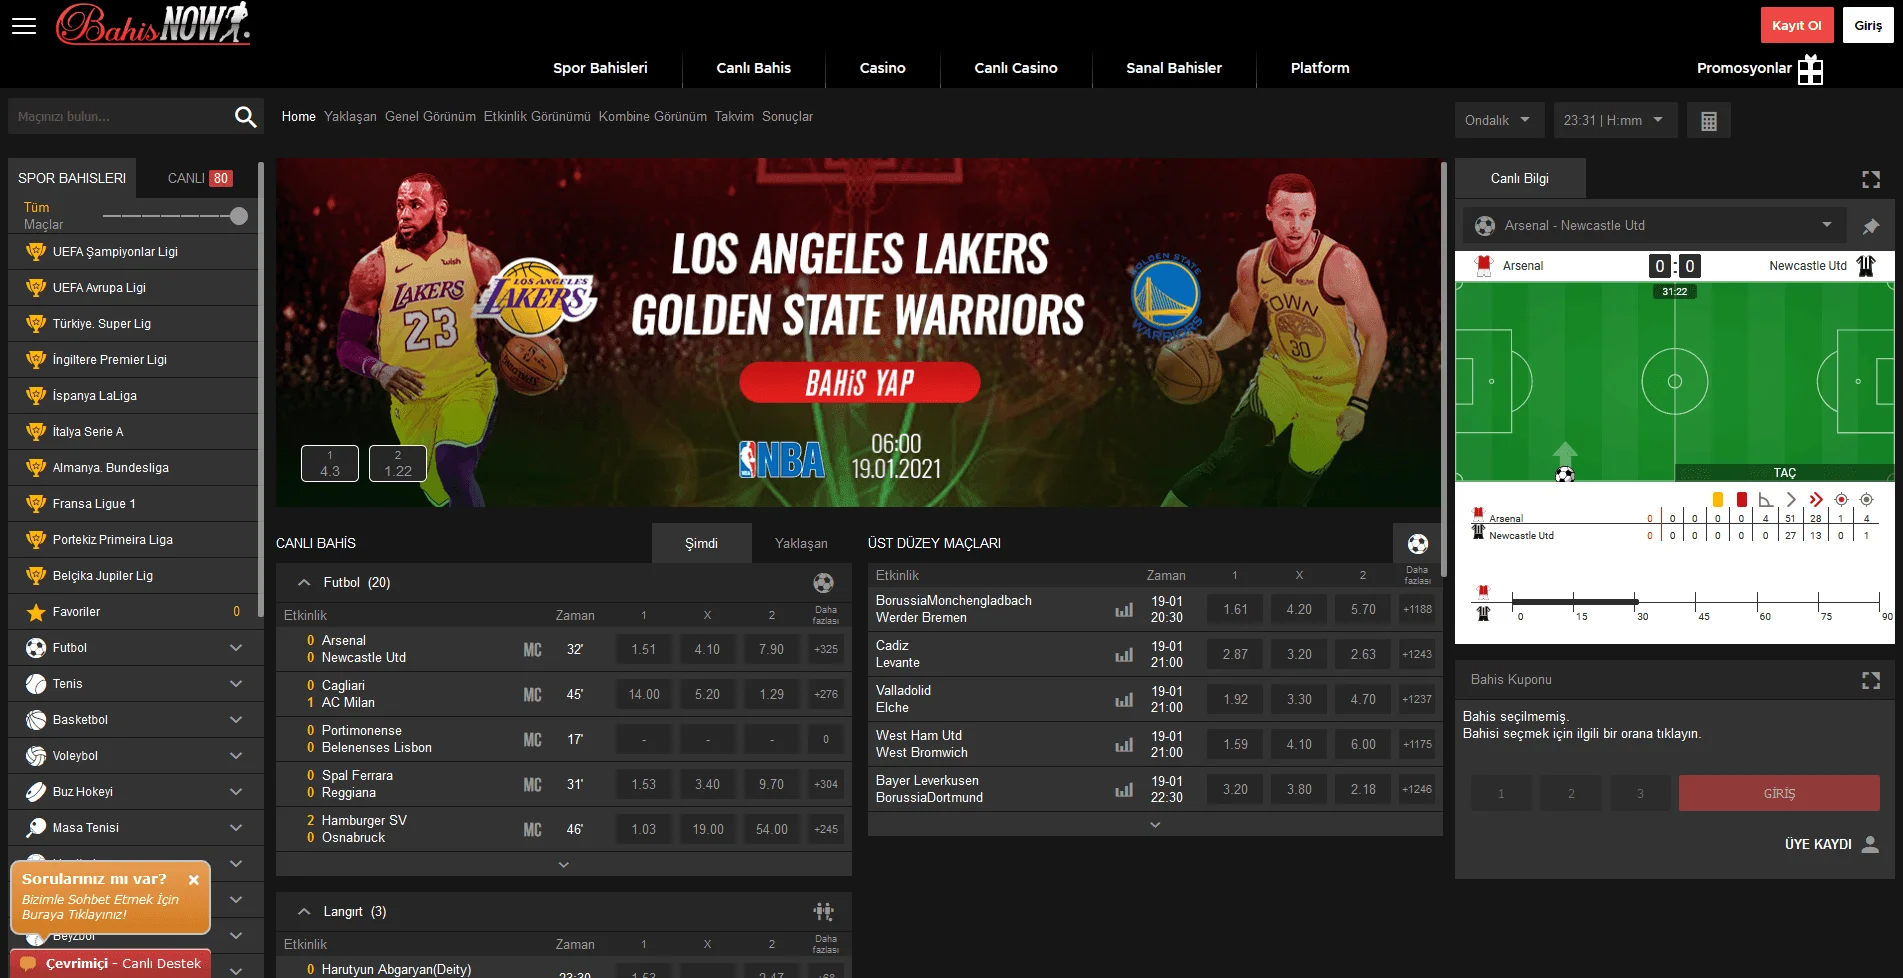The width and height of the screenshot is (1903, 978).
Task: Expand the Tenis sport category
Action: [x=236, y=684]
